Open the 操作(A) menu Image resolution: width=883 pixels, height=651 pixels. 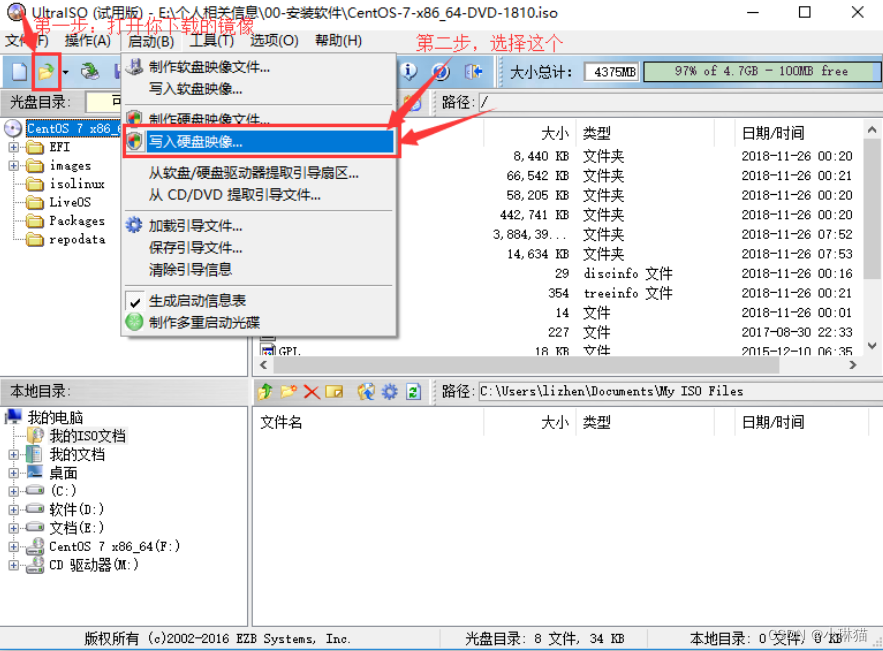(x=87, y=41)
